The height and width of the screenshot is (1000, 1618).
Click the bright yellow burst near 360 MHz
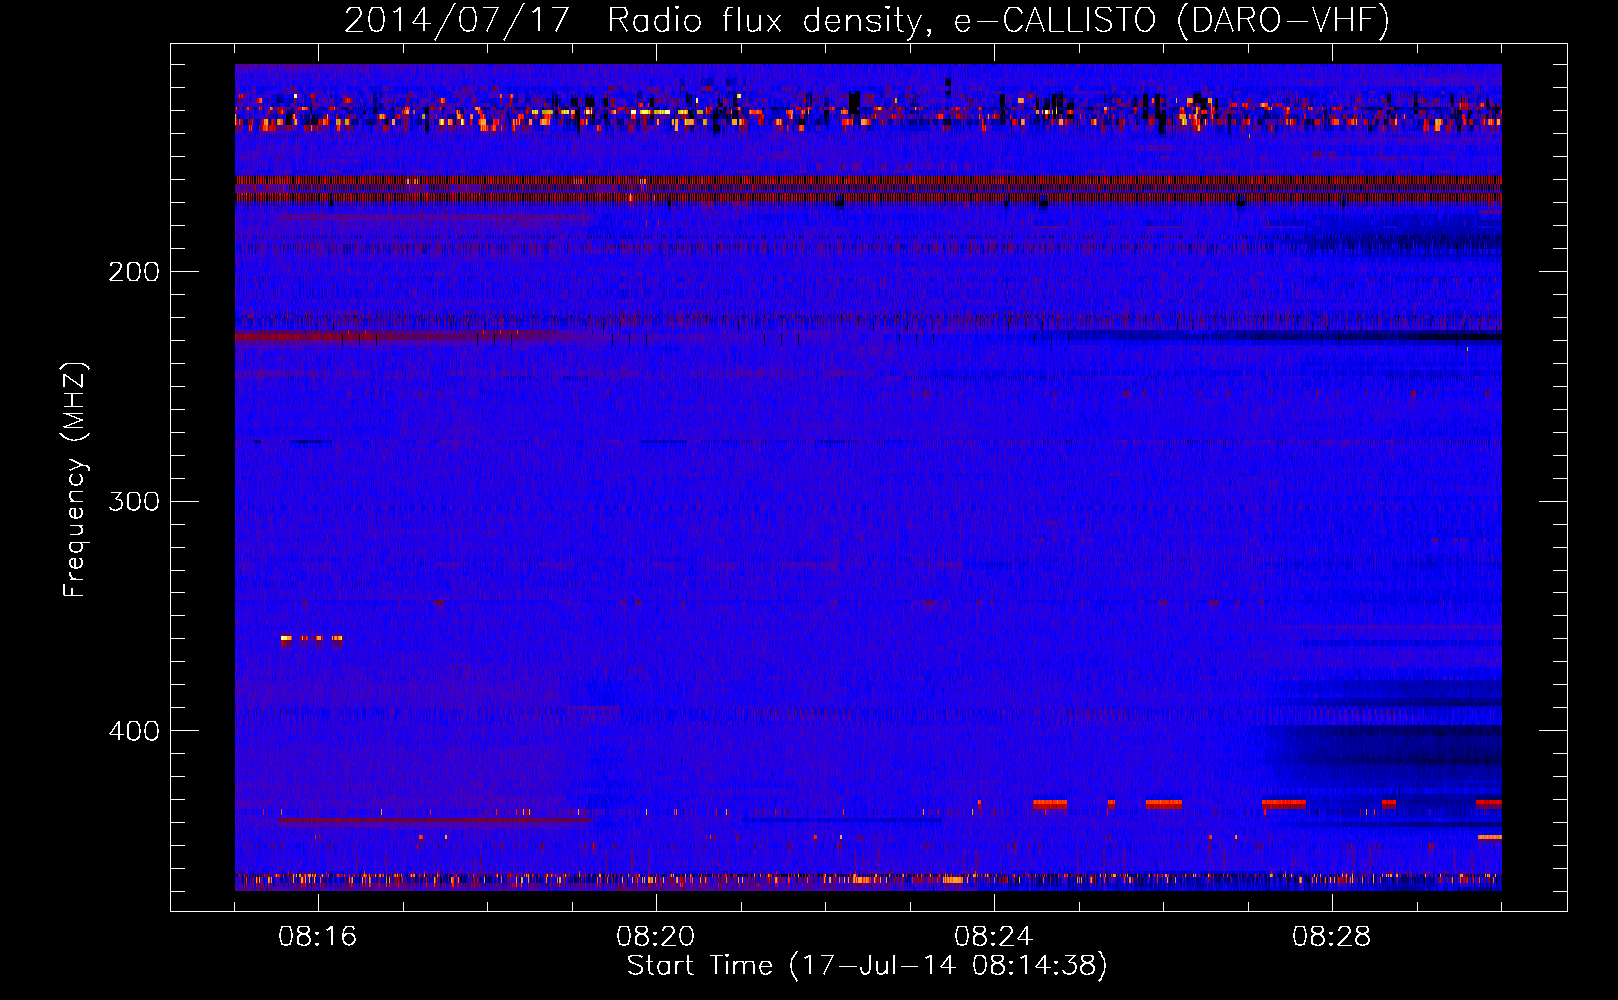tap(312, 638)
